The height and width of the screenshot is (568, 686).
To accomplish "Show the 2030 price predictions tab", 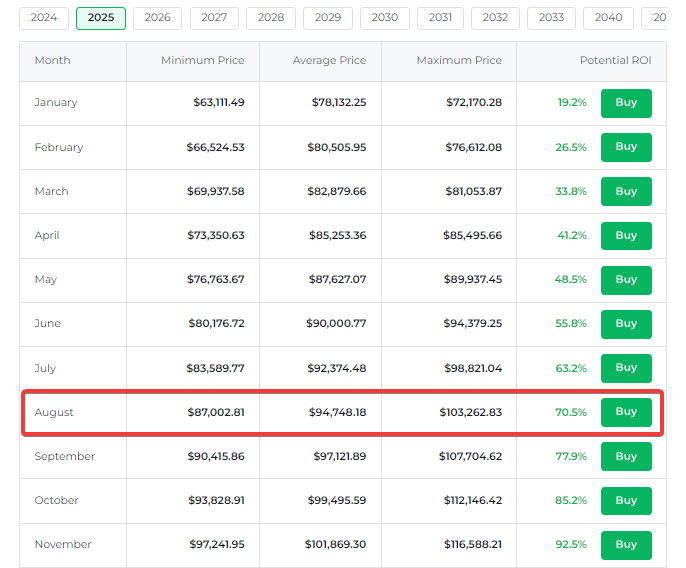I will pyautogui.click(x=384, y=18).
